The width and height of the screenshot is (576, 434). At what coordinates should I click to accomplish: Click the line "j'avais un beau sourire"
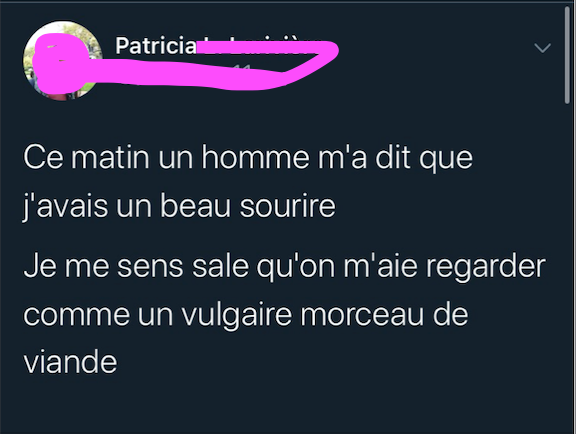tap(179, 206)
